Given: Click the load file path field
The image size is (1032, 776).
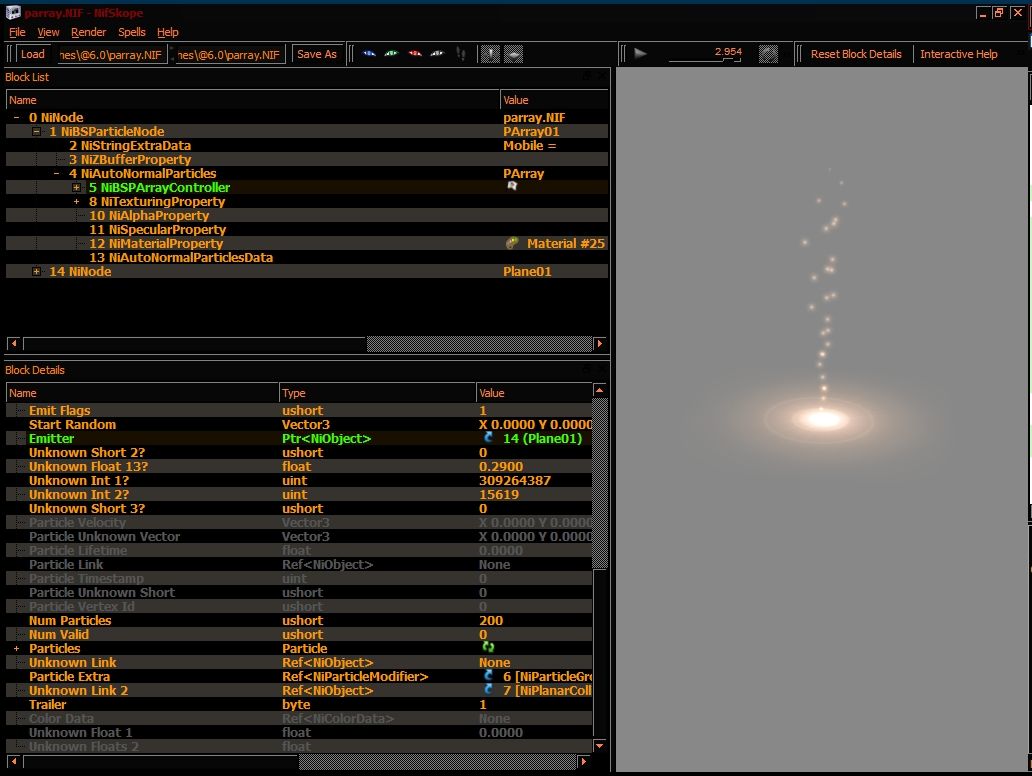Looking at the screenshot, I should click(x=113, y=55).
